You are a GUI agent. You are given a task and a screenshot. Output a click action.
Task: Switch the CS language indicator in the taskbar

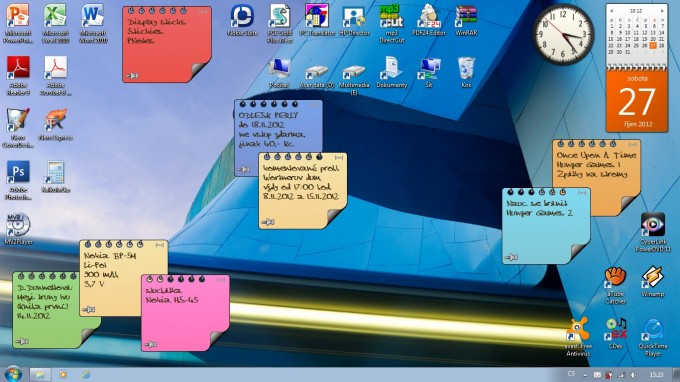point(571,374)
